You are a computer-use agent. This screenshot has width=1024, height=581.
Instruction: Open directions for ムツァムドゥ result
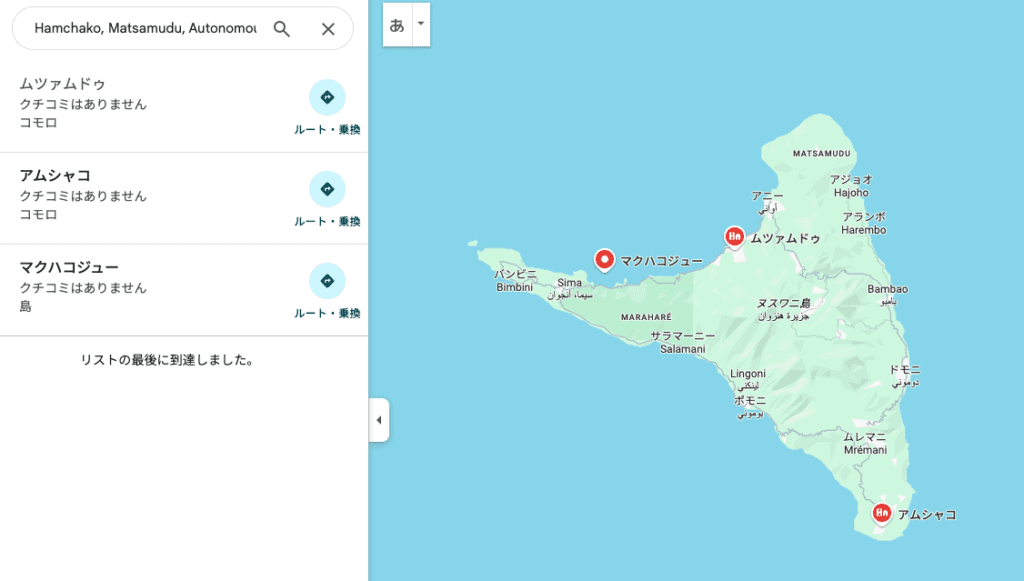(x=327, y=97)
